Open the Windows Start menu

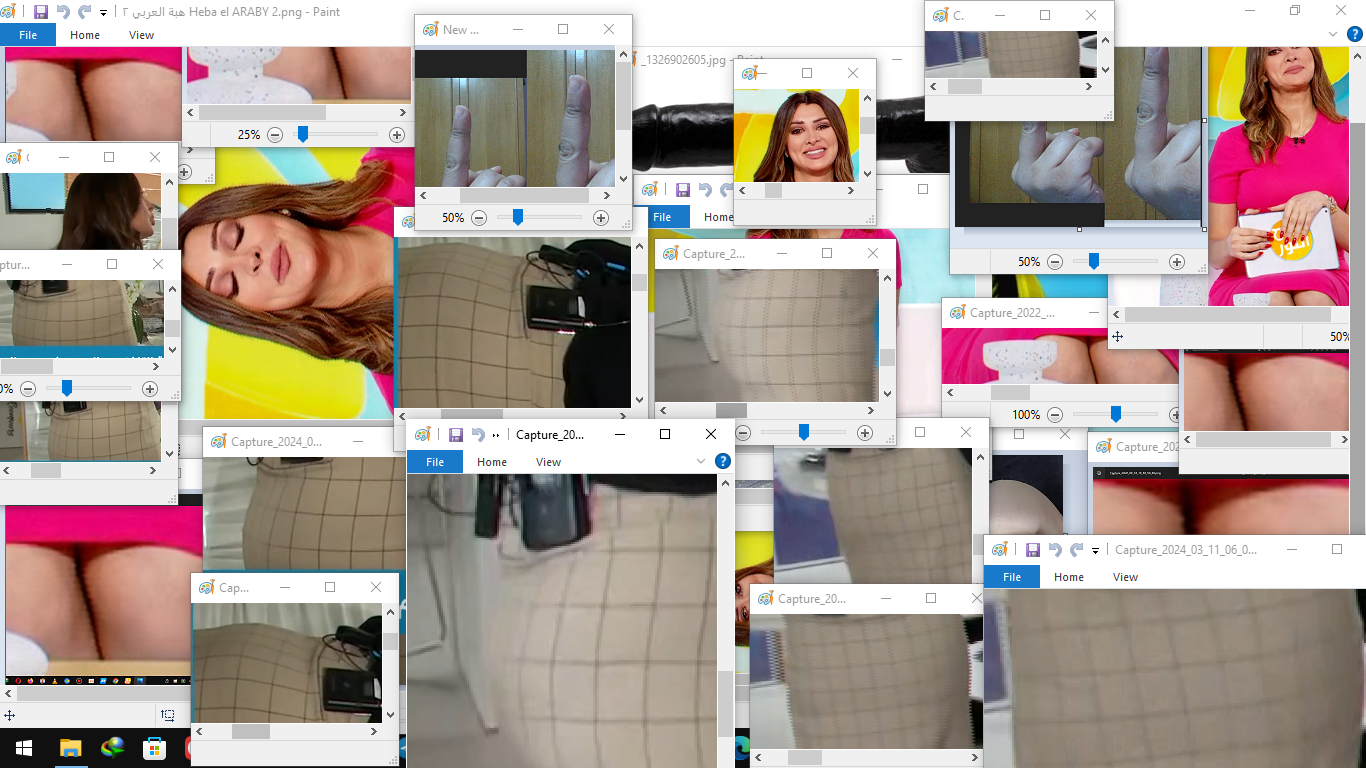(24, 748)
